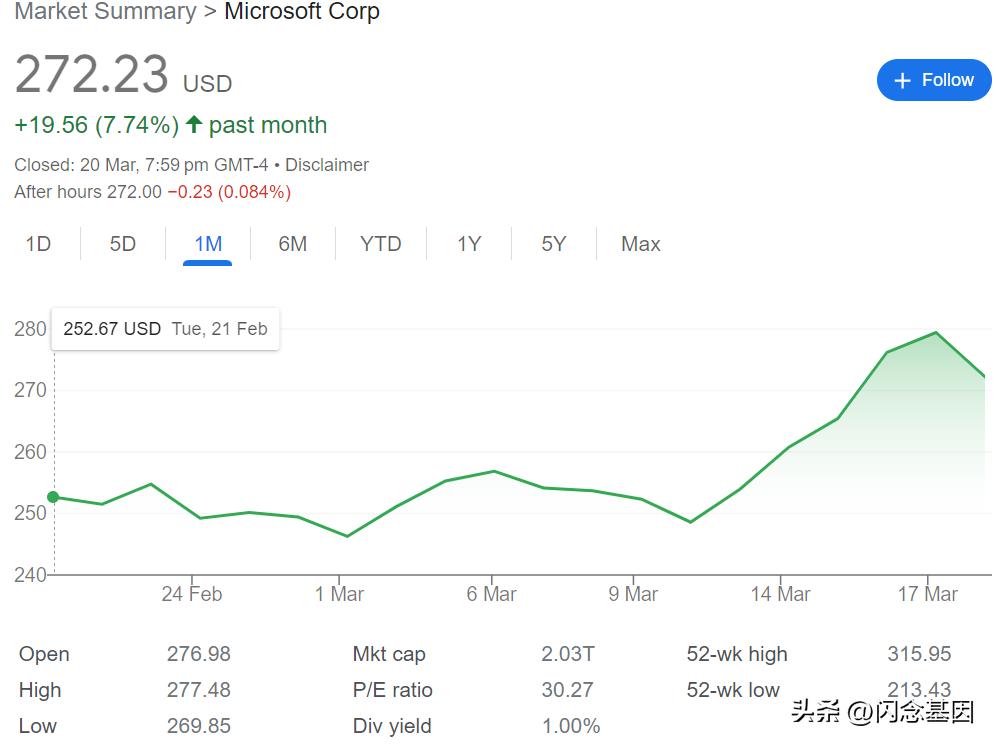Click the chart peak near 17 Mar
The width and height of the screenshot is (996, 745).
935,332
